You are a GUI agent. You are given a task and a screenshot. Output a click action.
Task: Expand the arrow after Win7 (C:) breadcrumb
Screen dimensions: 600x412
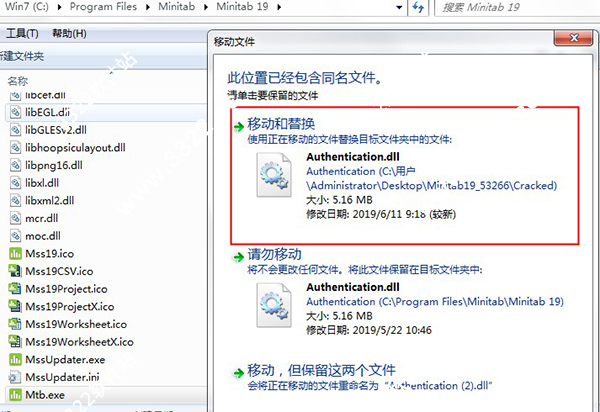click(x=59, y=7)
